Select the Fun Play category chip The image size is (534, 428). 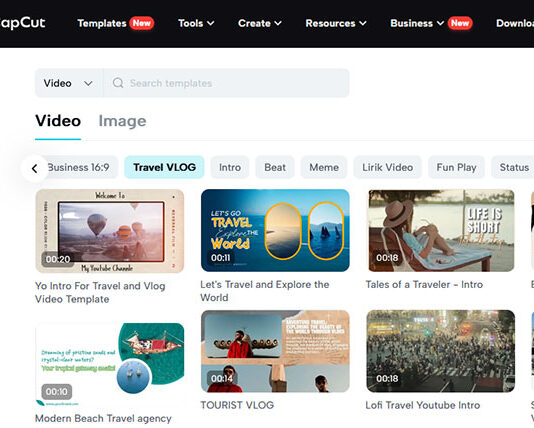coord(456,167)
